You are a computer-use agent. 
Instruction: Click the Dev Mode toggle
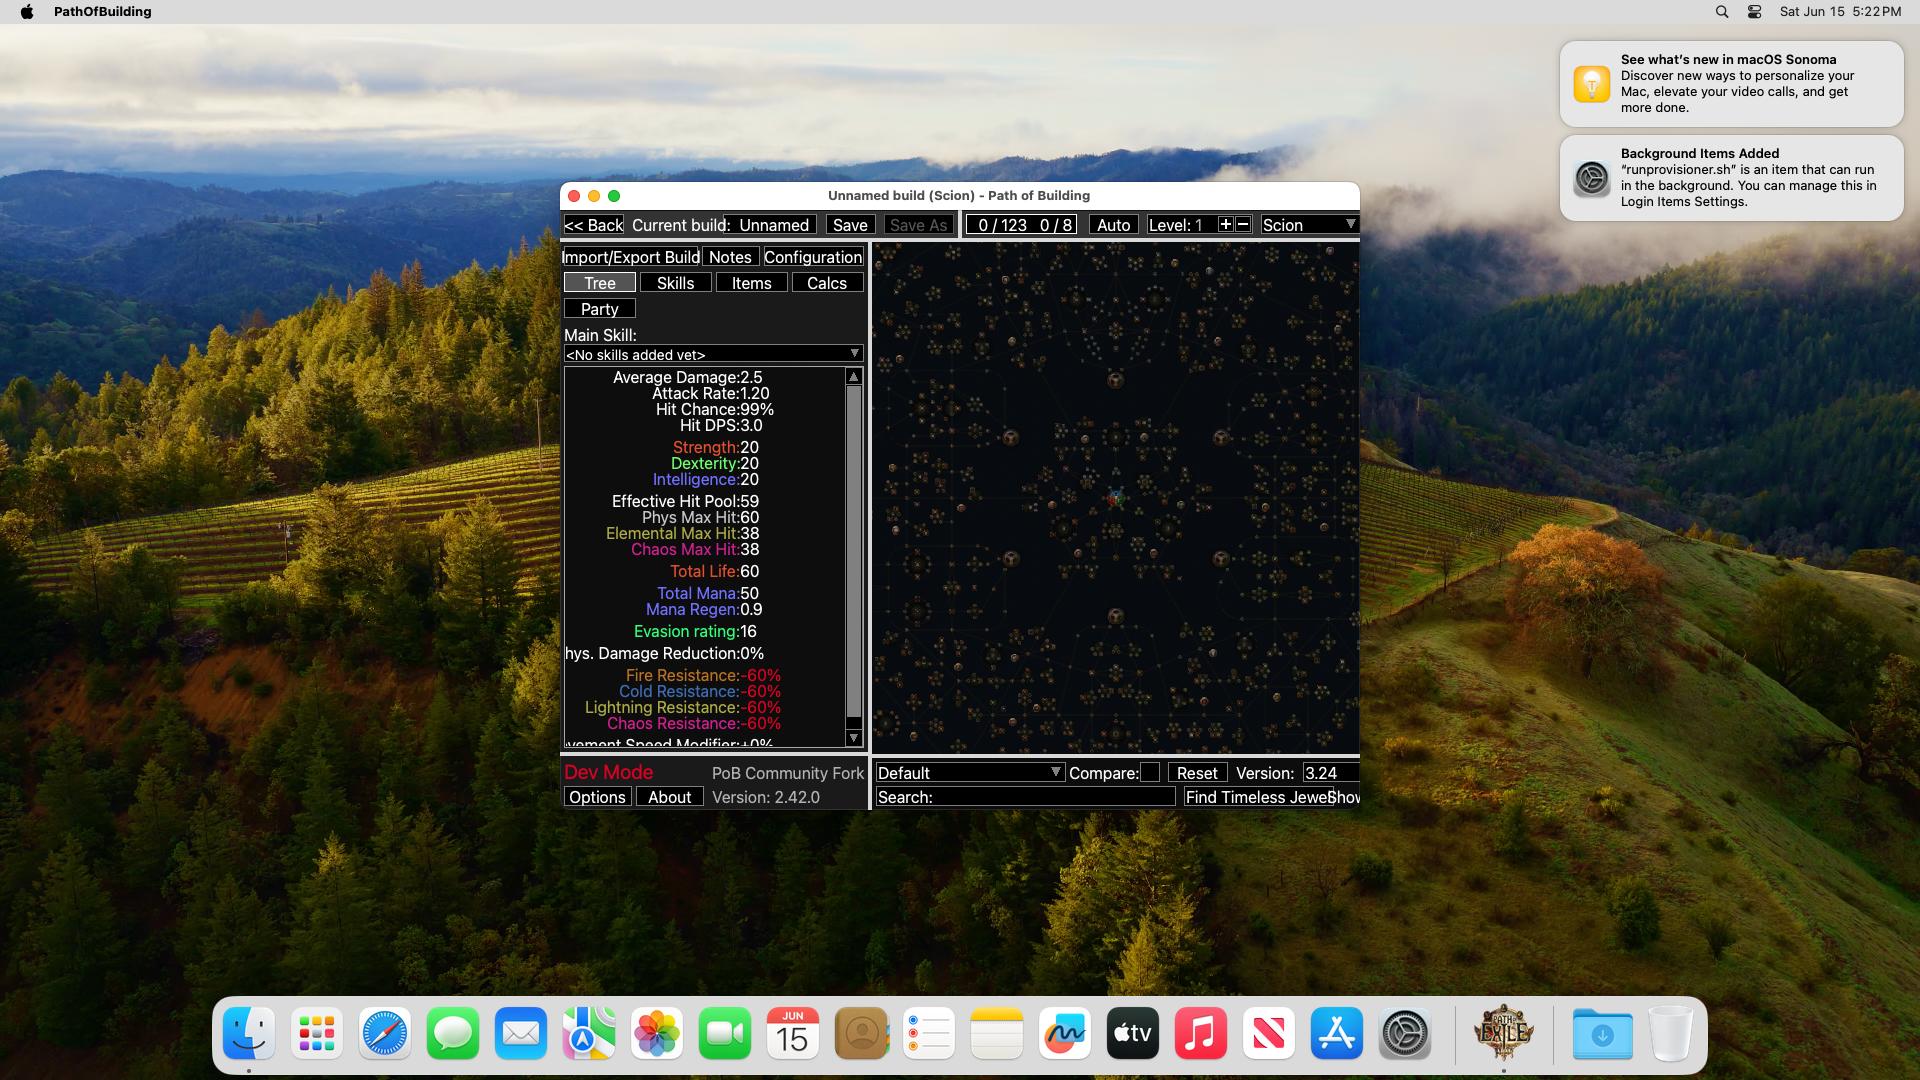click(x=608, y=771)
